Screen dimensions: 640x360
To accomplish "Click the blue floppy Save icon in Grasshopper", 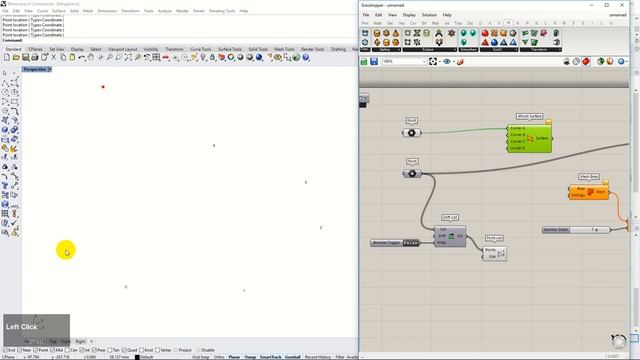I will point(374,62).
